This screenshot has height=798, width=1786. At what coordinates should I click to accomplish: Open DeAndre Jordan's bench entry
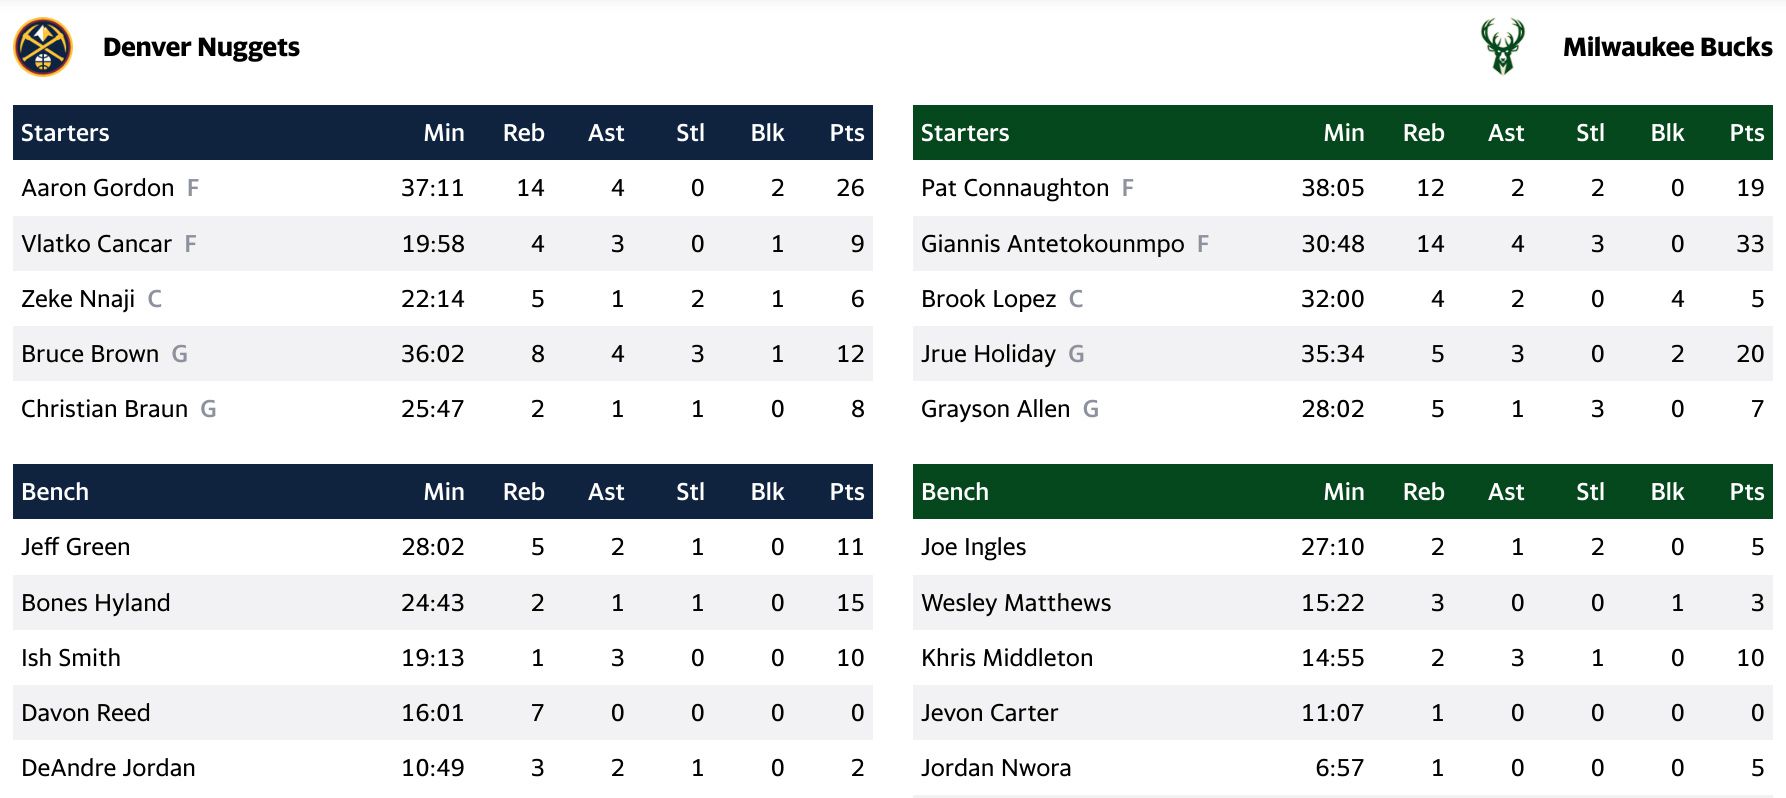coord(443,768)
